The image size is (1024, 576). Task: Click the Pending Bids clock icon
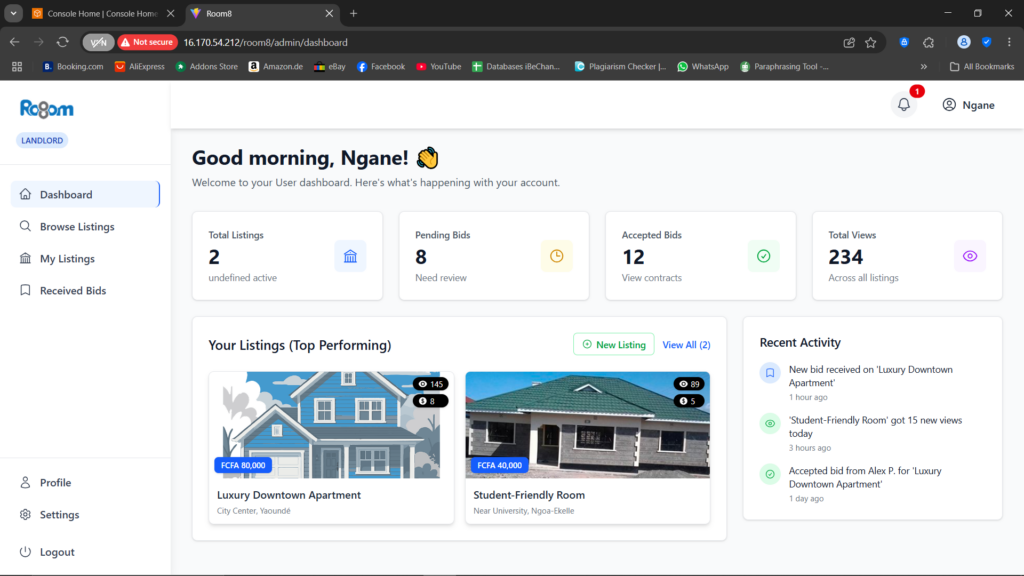(556, 256)
